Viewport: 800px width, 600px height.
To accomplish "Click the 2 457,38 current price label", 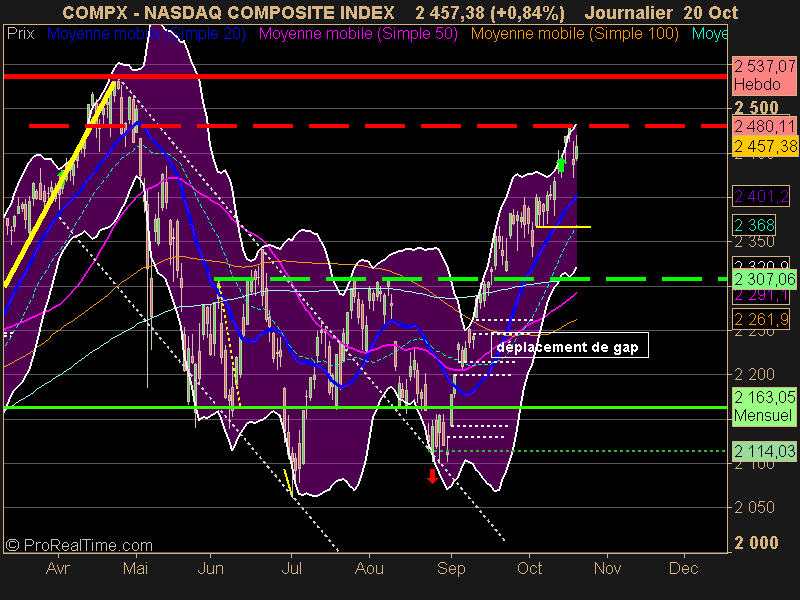I will 764,146.
